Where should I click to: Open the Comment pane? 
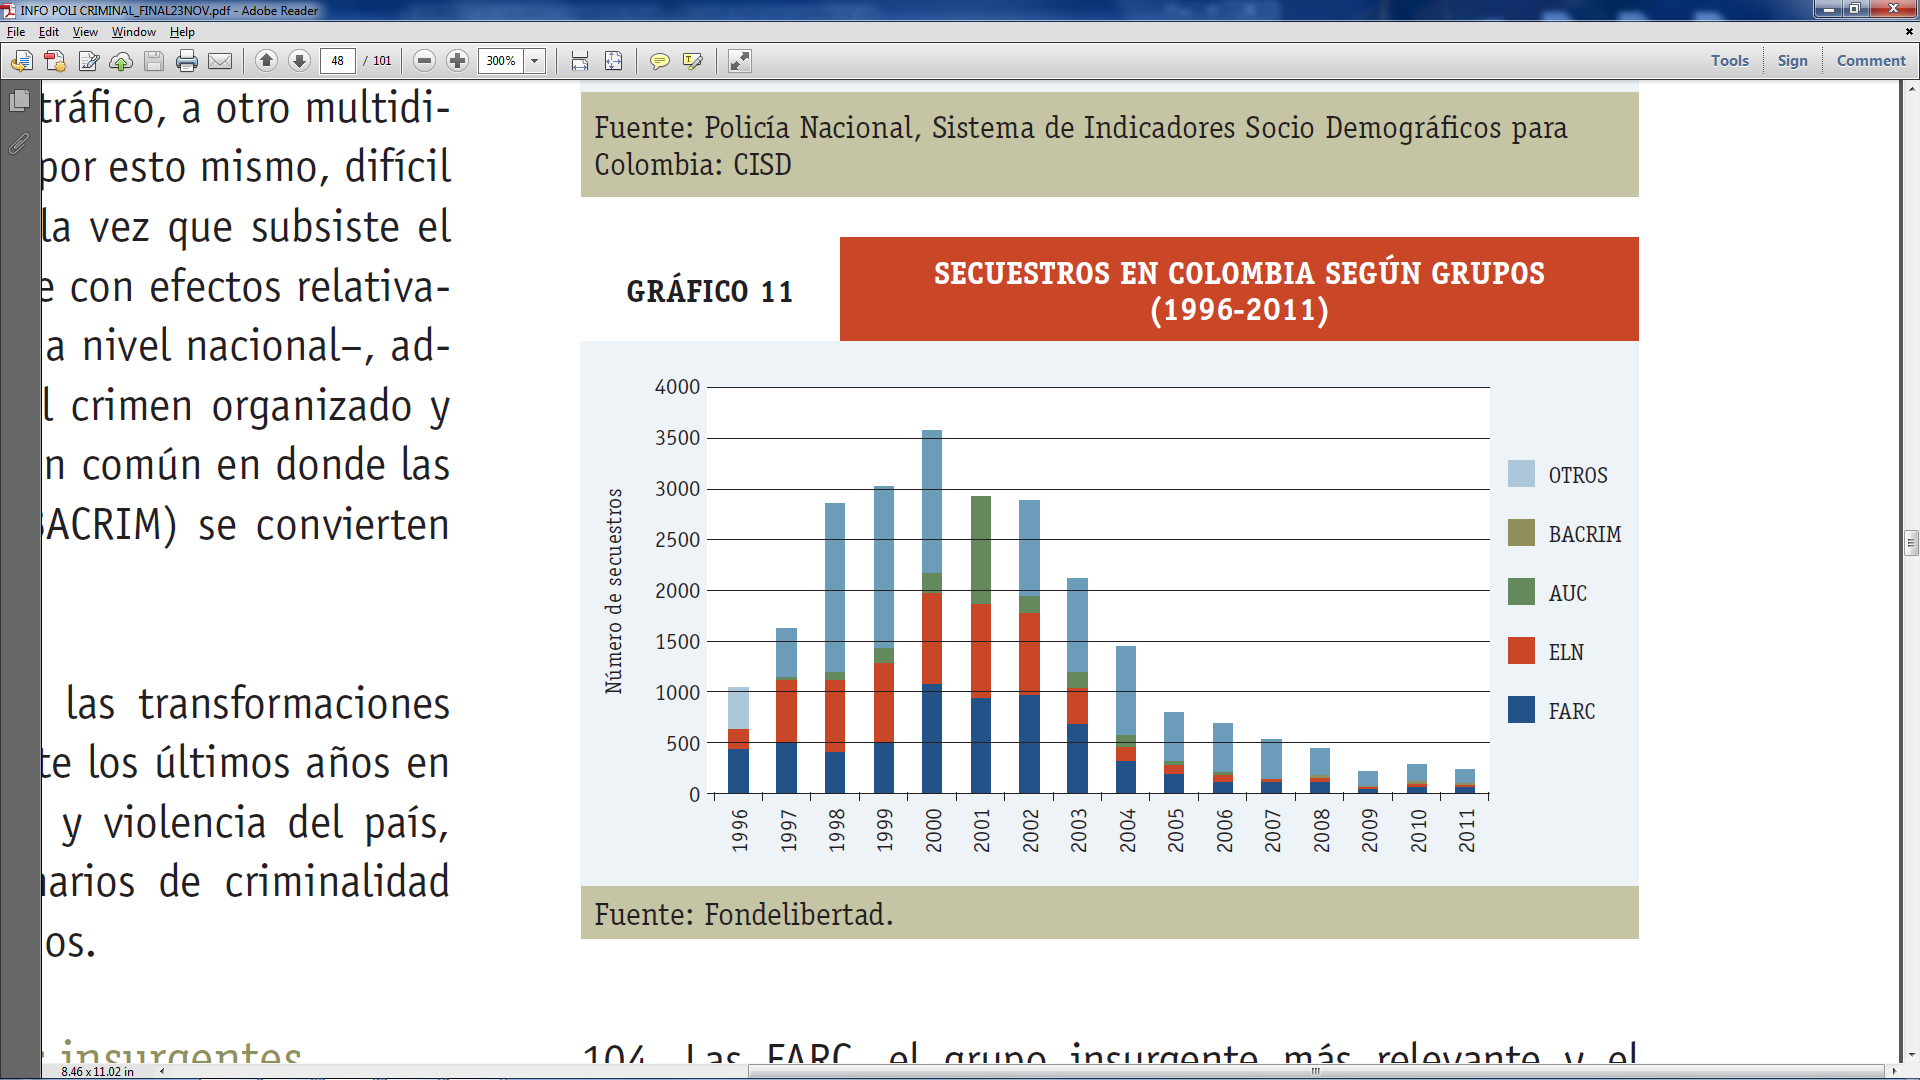point(1871,61)
